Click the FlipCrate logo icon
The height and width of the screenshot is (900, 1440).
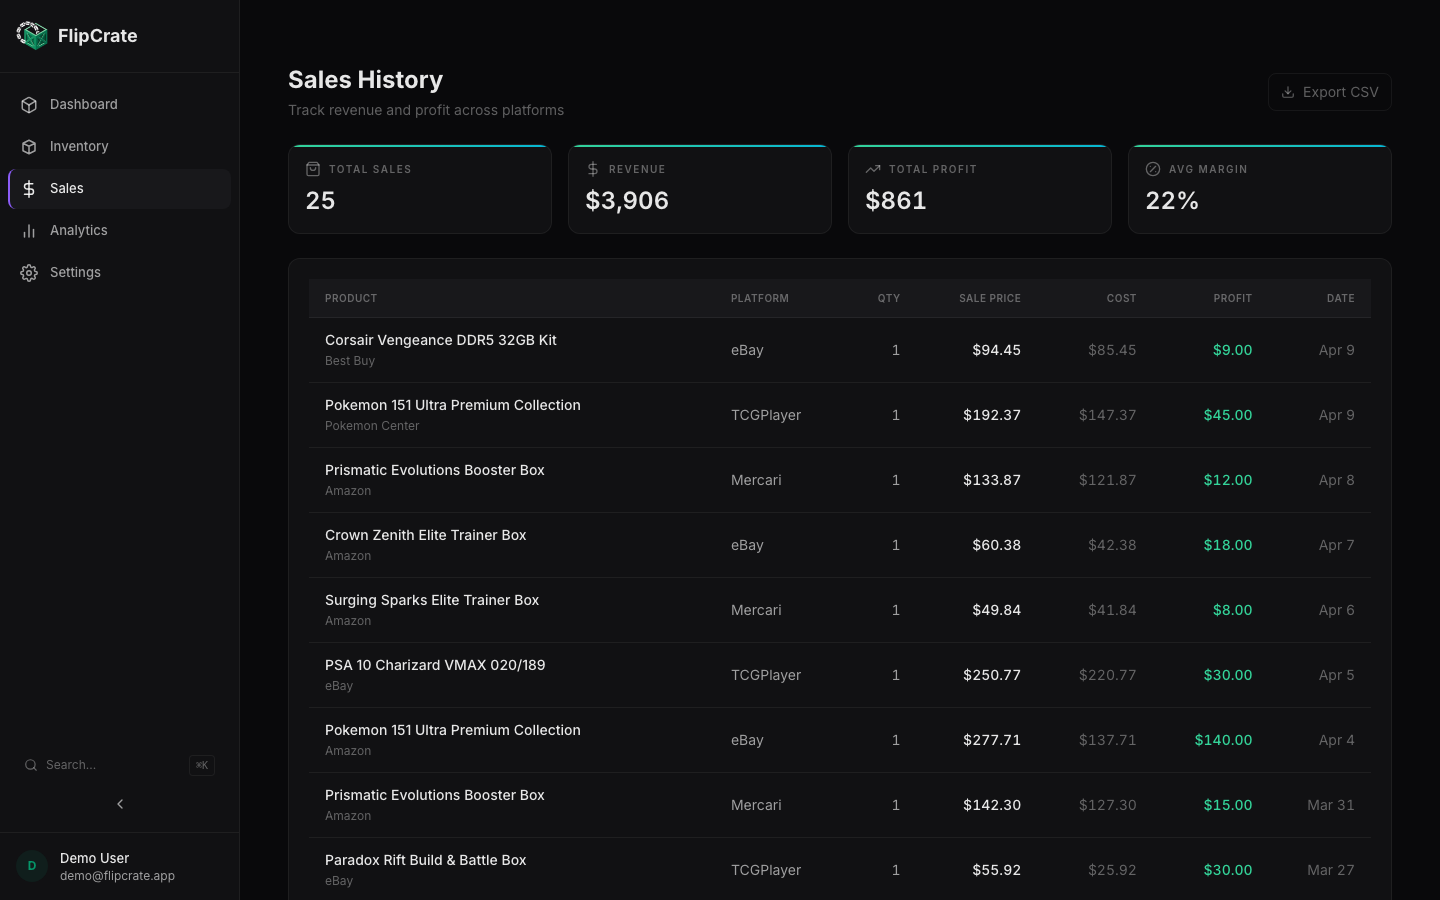point(32,35)
